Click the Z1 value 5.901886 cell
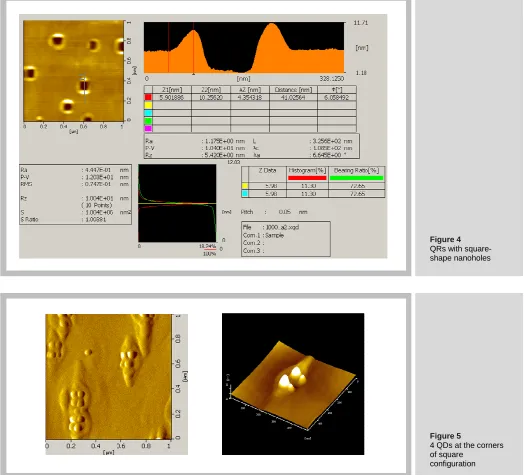Viewport: 524px width, 475px height. click(x=172, y=98)
